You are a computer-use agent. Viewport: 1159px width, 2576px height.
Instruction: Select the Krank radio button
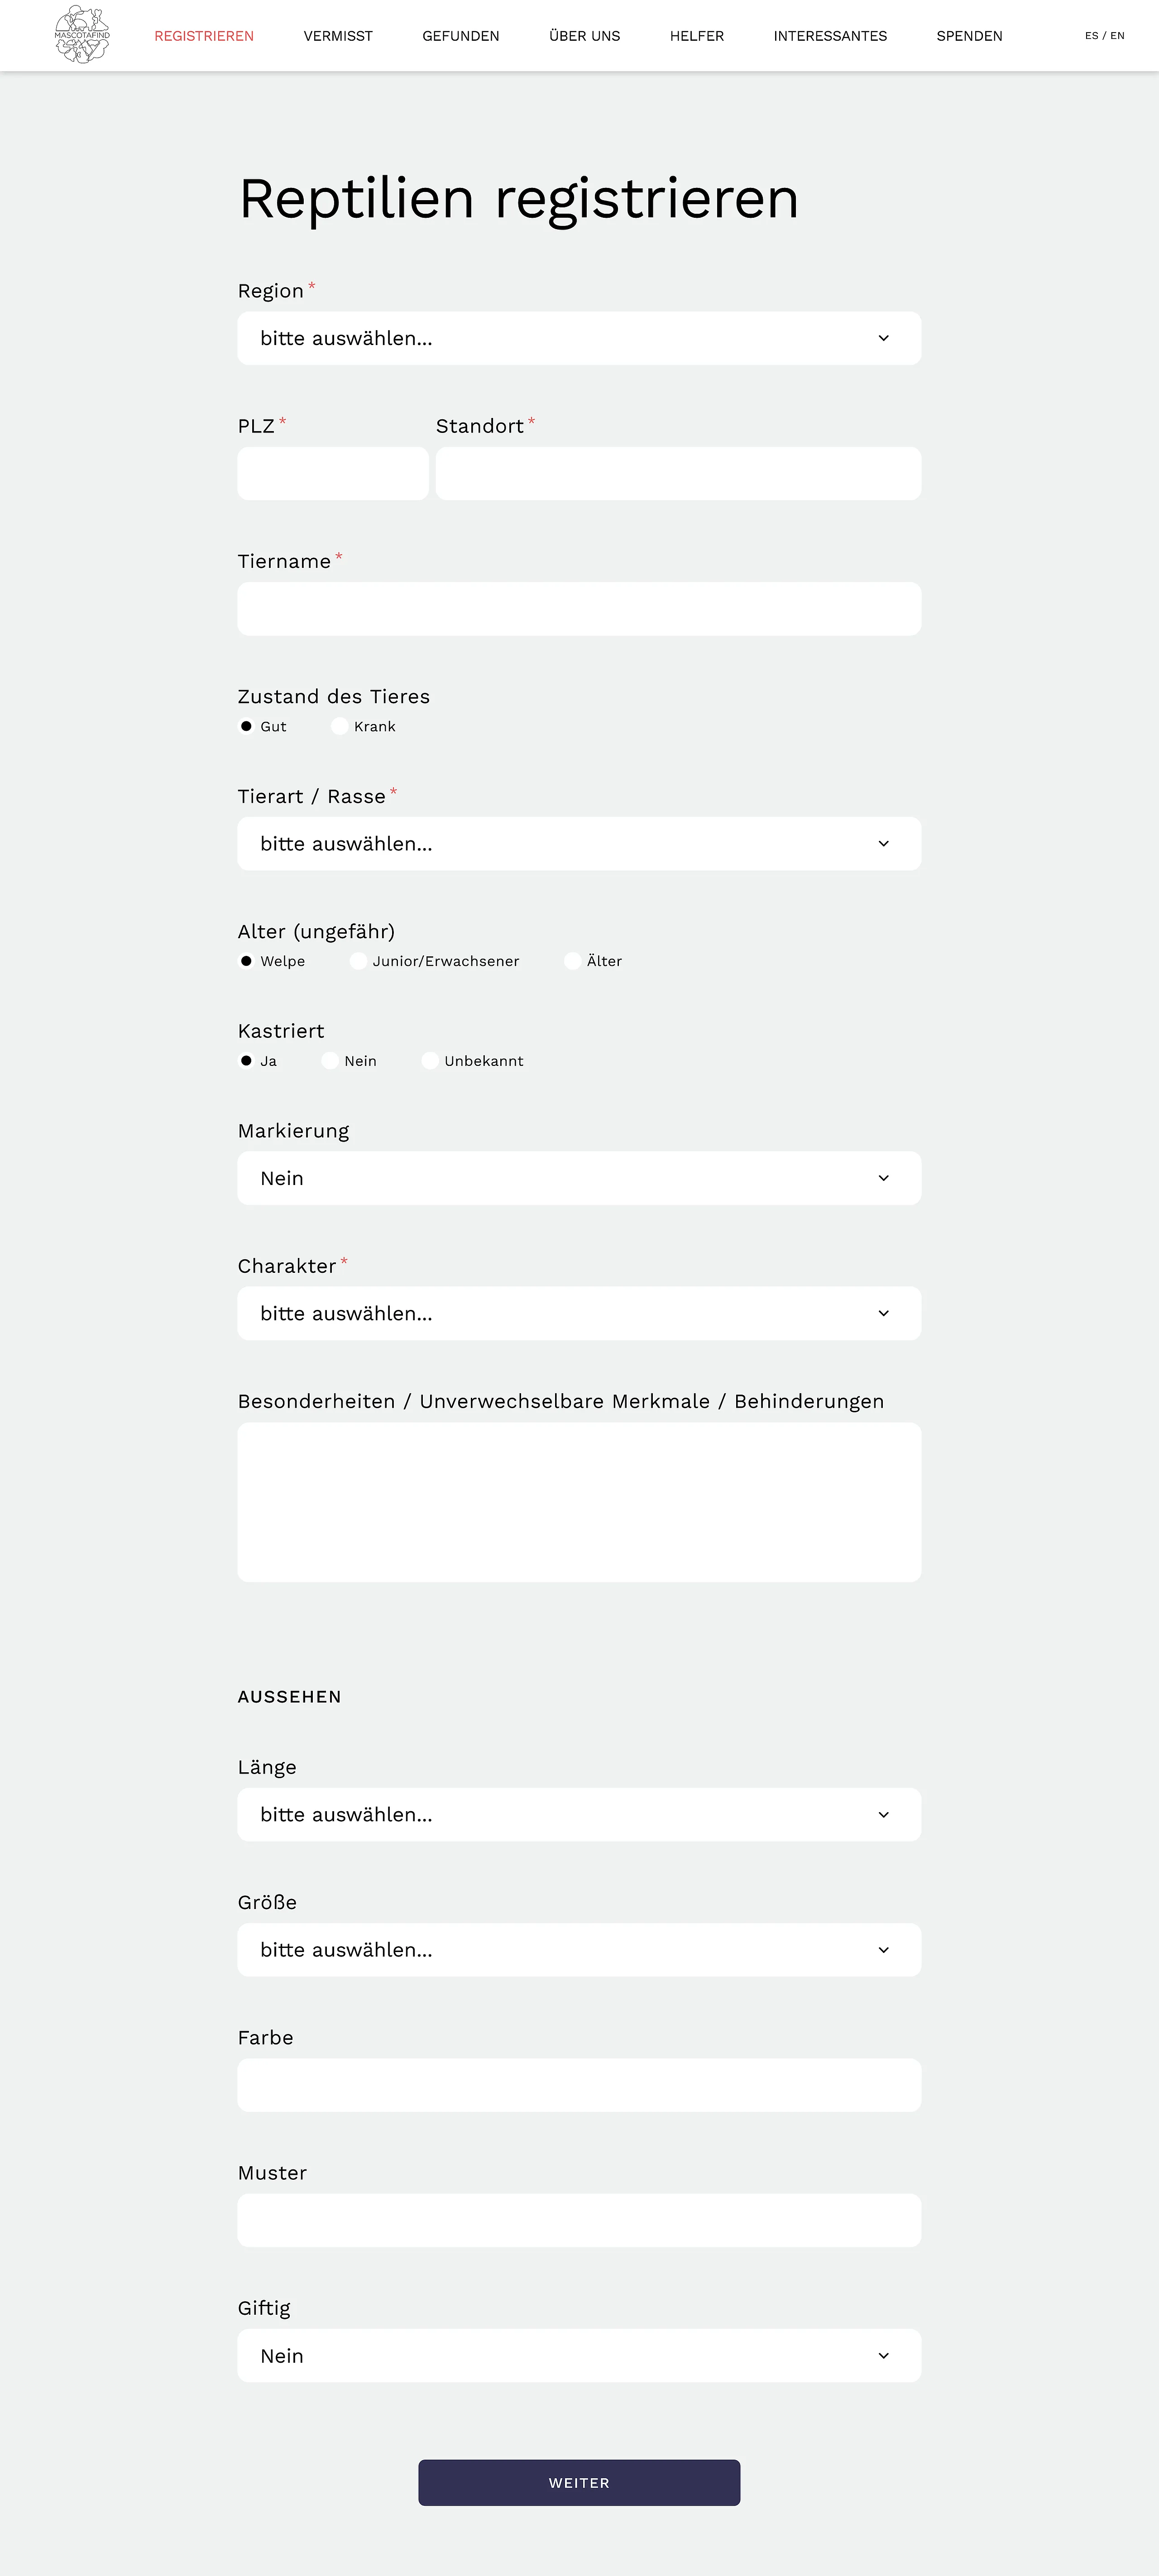(340, 726)
